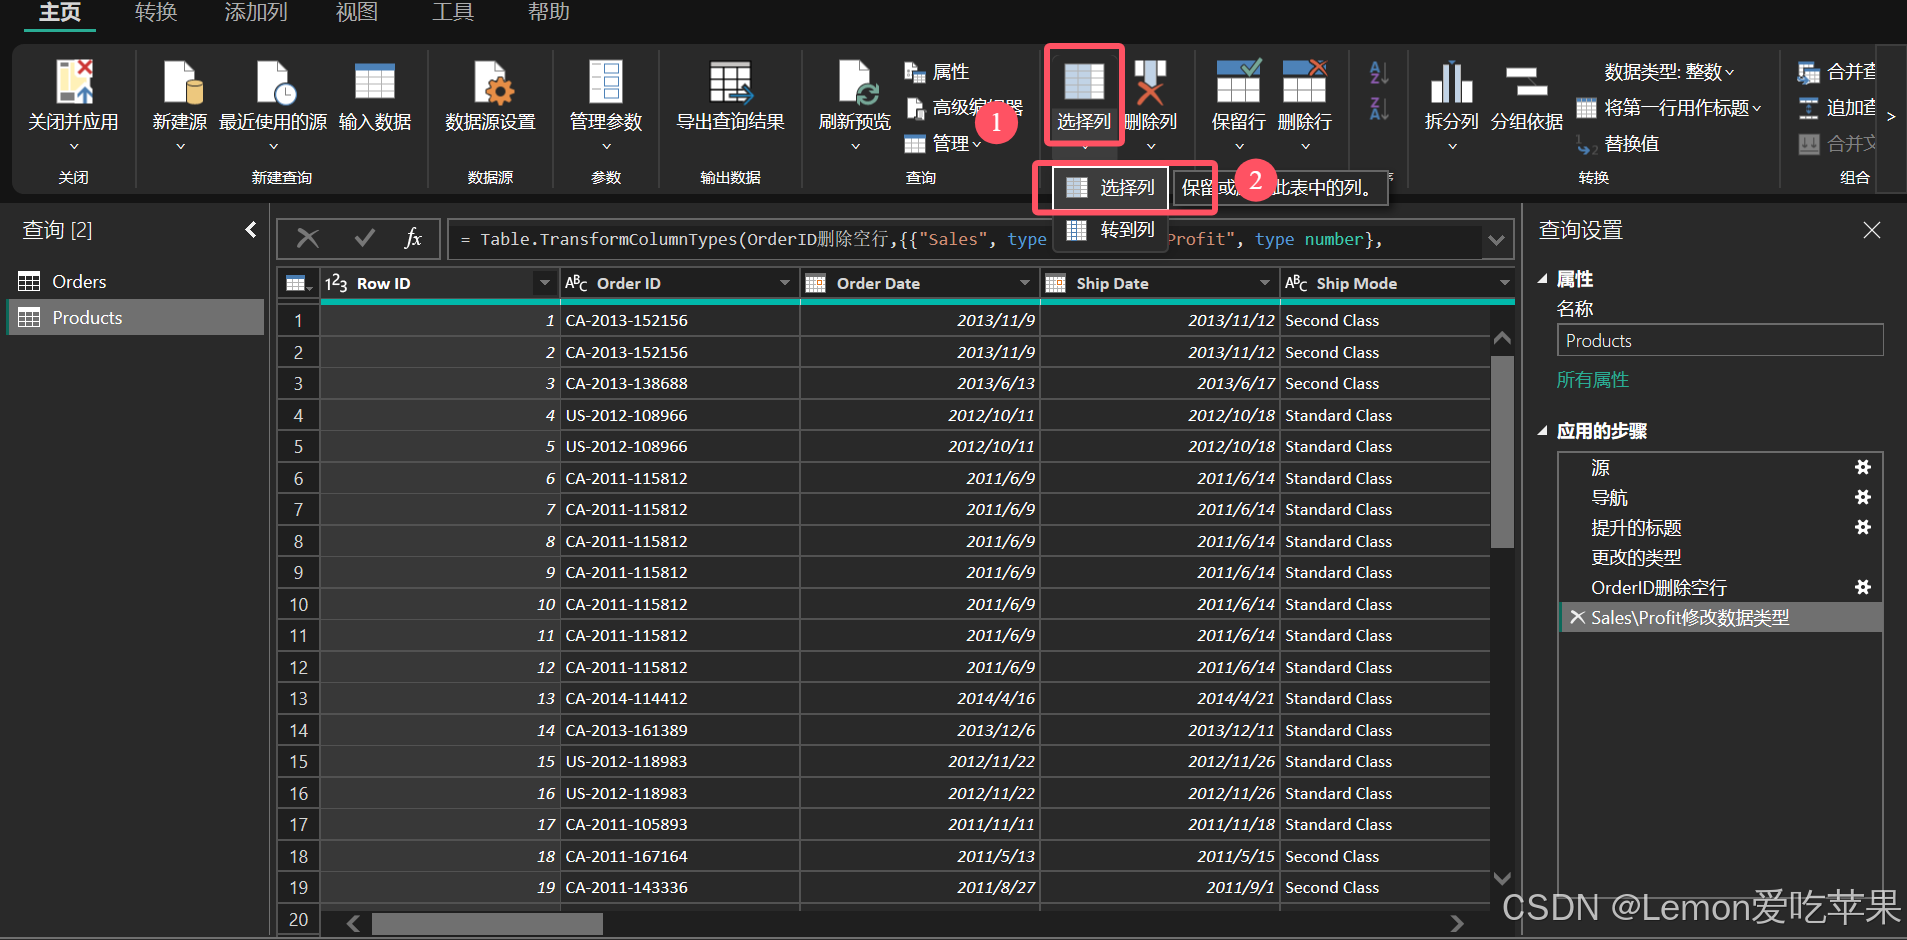Click the Keep Rows icon (保留行)
This screenshot has height=940, width=1907.
[1238, 82]
